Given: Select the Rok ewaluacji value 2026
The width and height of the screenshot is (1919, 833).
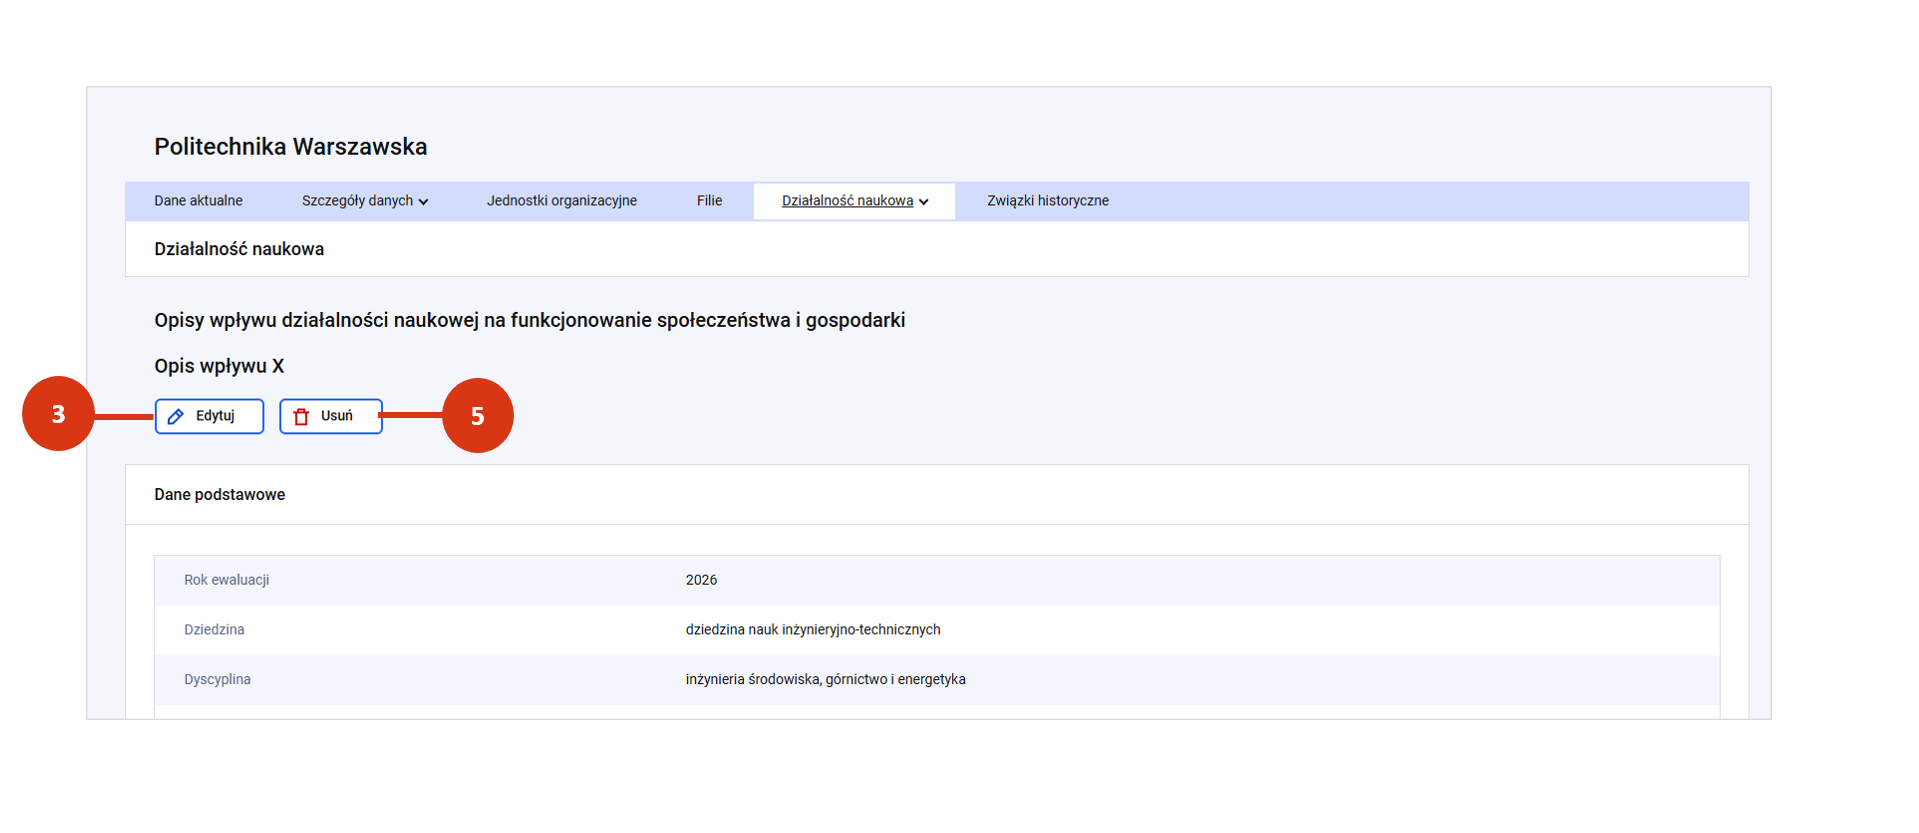Looking at the screenshot, I should tap(701, 580).
